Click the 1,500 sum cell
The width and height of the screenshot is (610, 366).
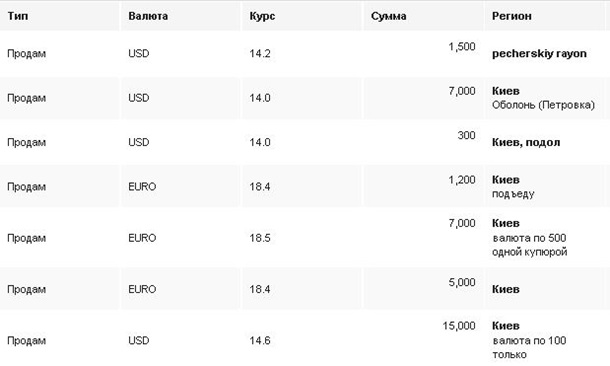pyautogui.click(x=462, y=47)
